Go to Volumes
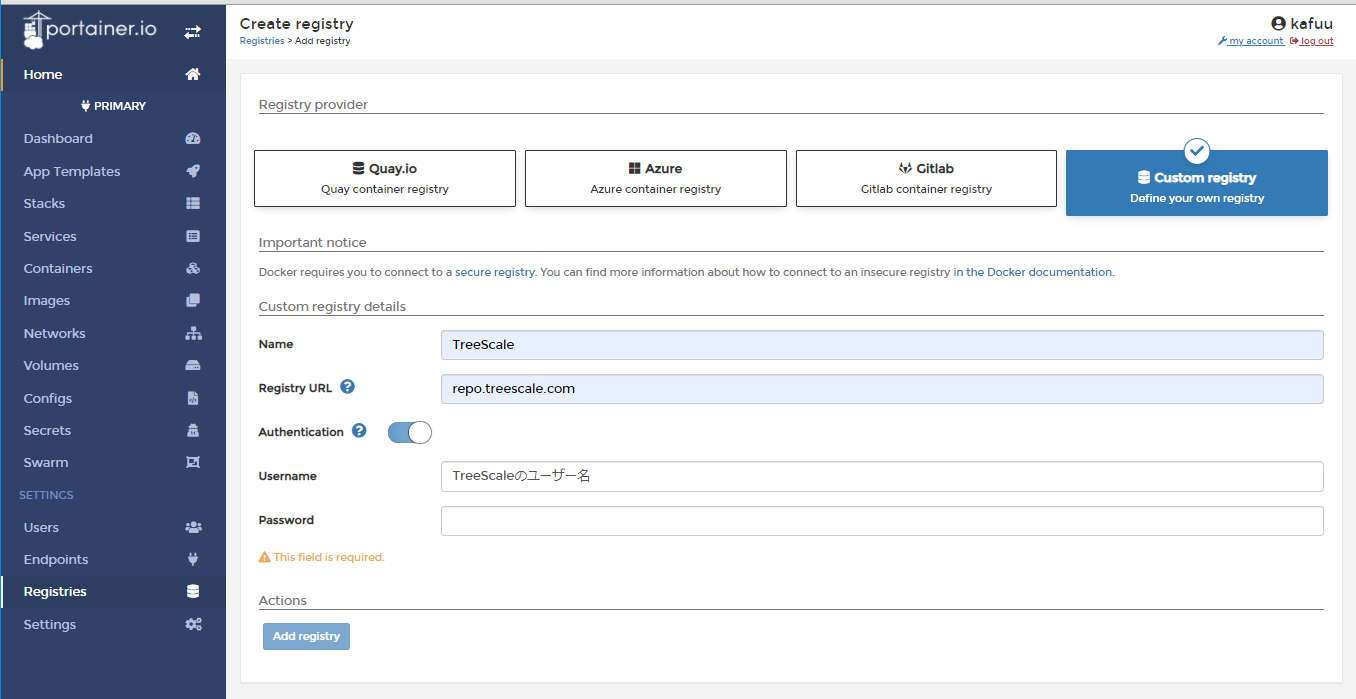 (113, 365)
